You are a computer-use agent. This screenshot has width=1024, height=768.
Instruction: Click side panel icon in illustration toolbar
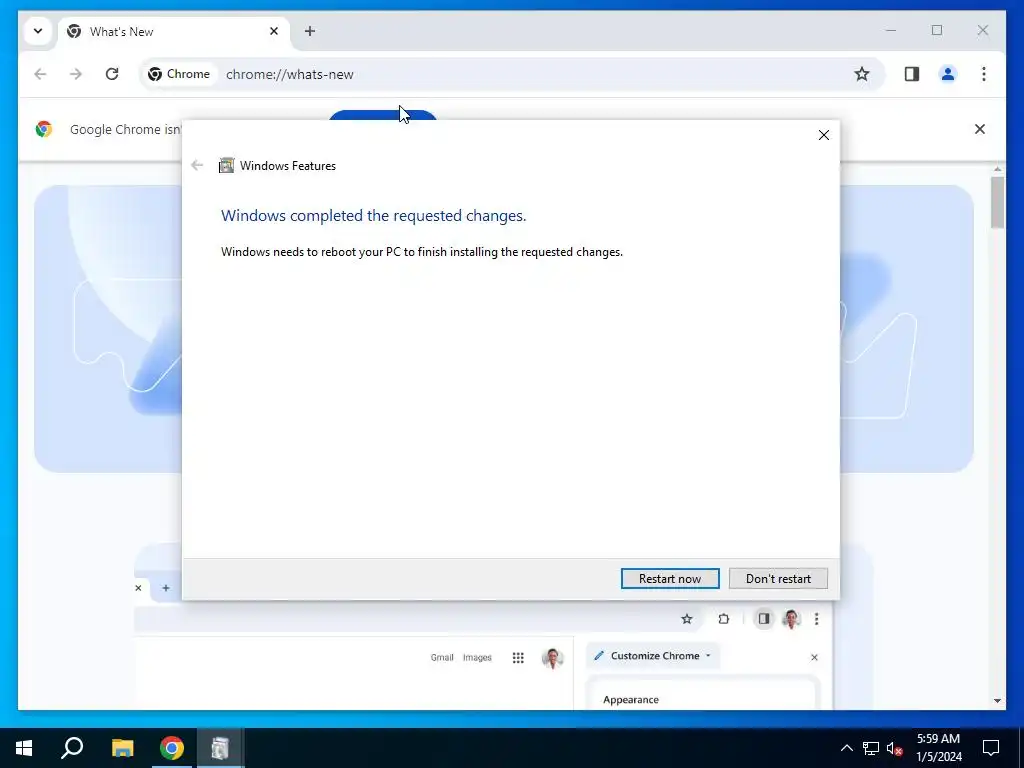pyautogui.click(x=763, y=618)
